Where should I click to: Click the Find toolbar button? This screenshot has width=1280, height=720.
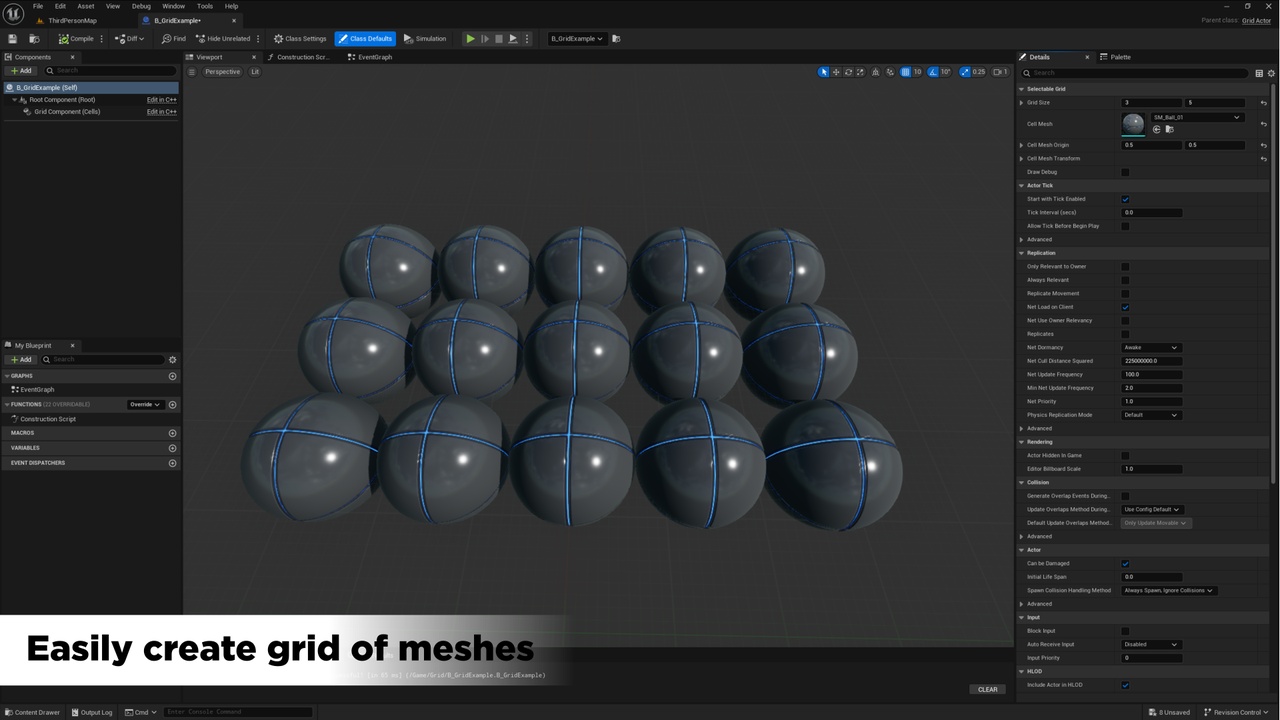pos(174,39)
